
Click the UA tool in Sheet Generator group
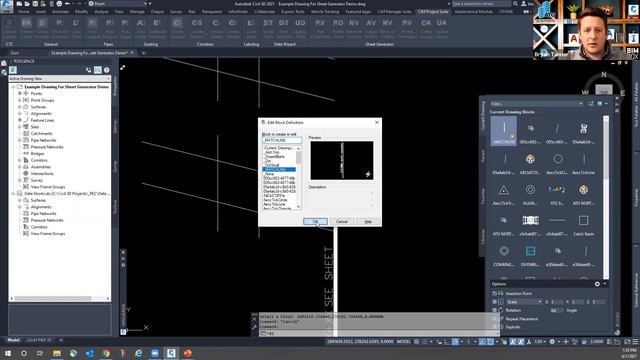click(442, 28)
